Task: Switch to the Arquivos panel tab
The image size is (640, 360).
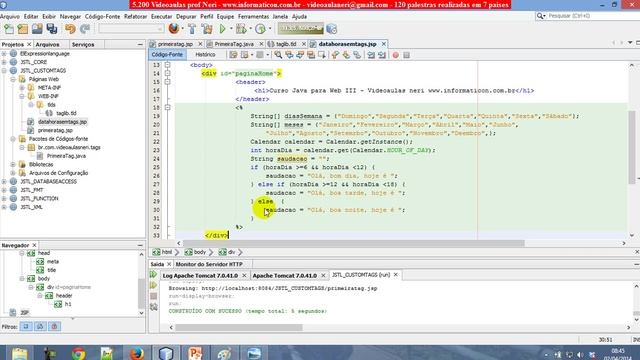Action: [x=47, y=44]
